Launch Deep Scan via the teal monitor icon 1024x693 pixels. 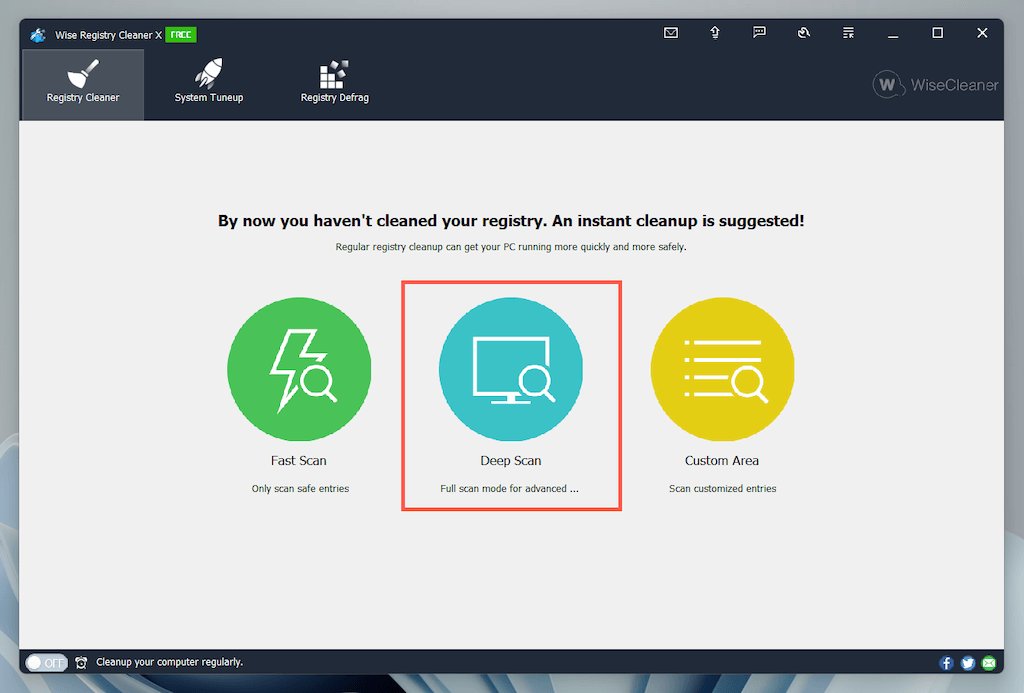pos(511,369)
